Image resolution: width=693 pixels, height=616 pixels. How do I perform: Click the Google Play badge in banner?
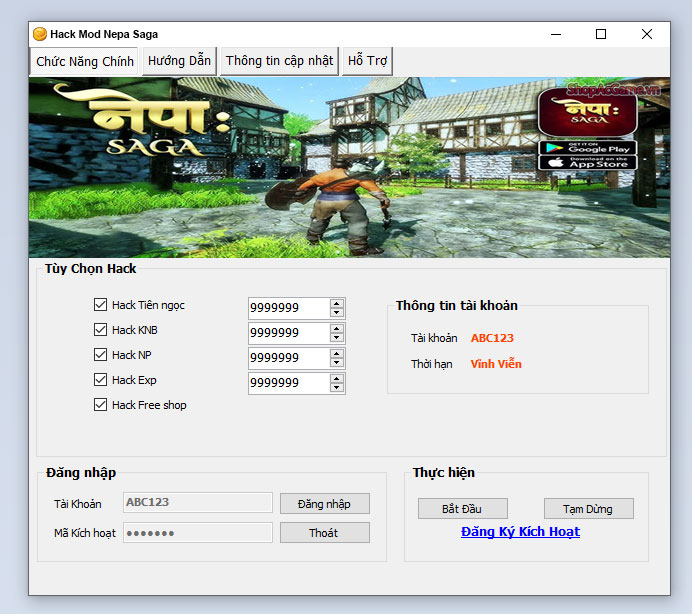588,148
